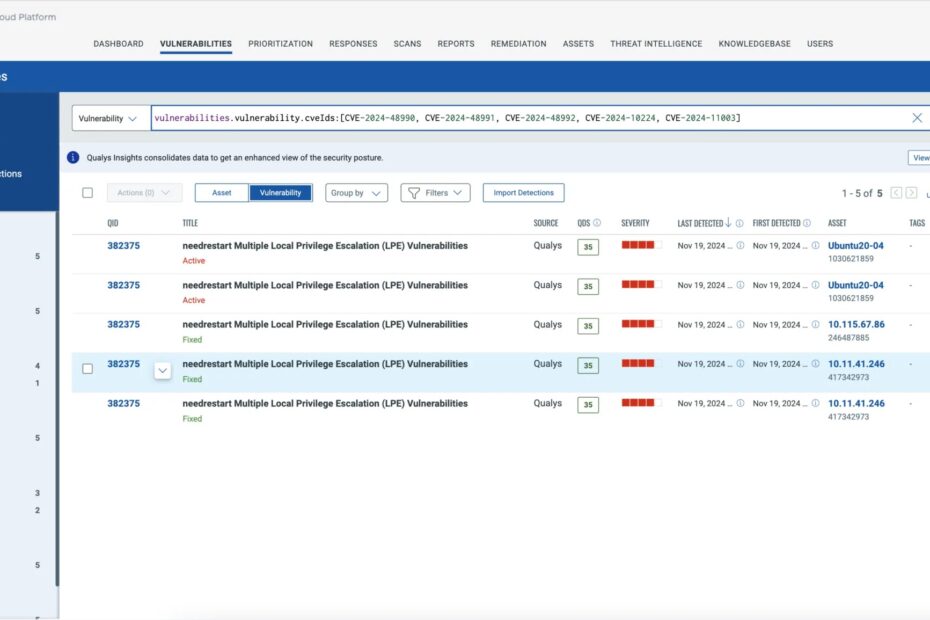This screenshot has height=620, width=930.
Task: Click the QDS column info icon
Action: click(597, 223)
